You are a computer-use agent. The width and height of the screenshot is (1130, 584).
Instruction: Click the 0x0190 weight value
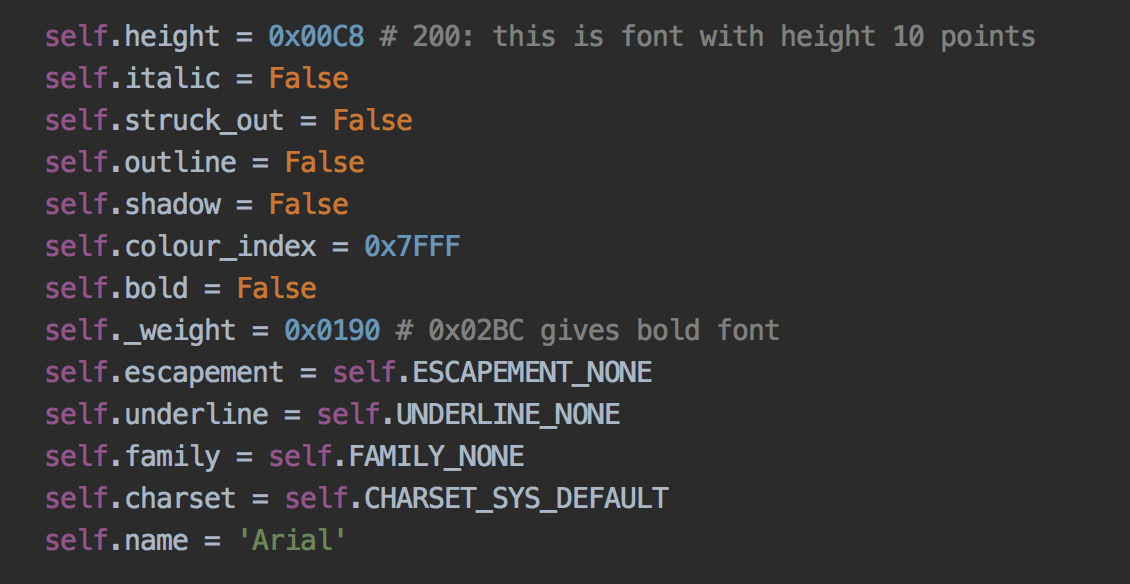(332, 330)
